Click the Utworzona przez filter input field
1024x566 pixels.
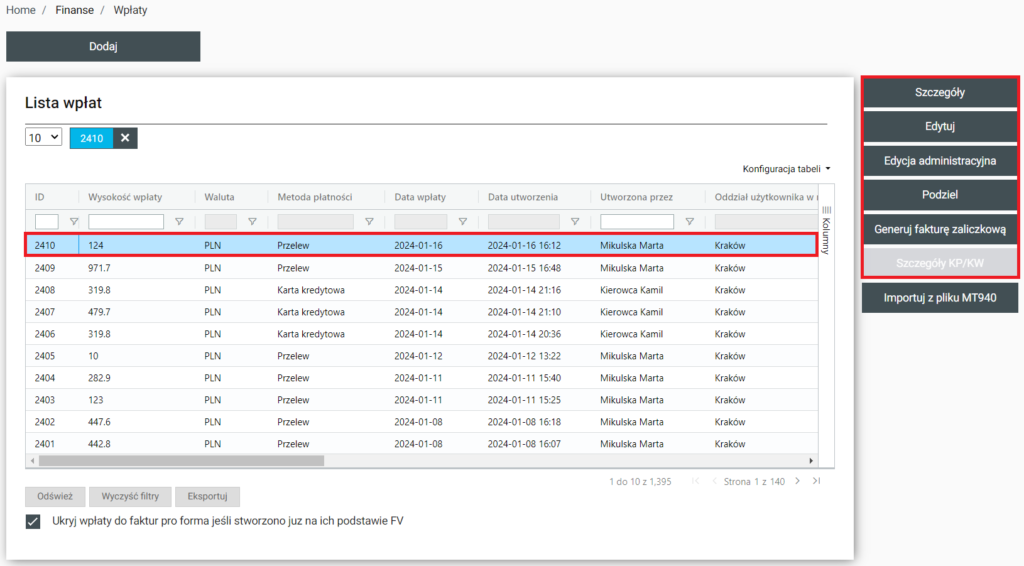(636, 222)
